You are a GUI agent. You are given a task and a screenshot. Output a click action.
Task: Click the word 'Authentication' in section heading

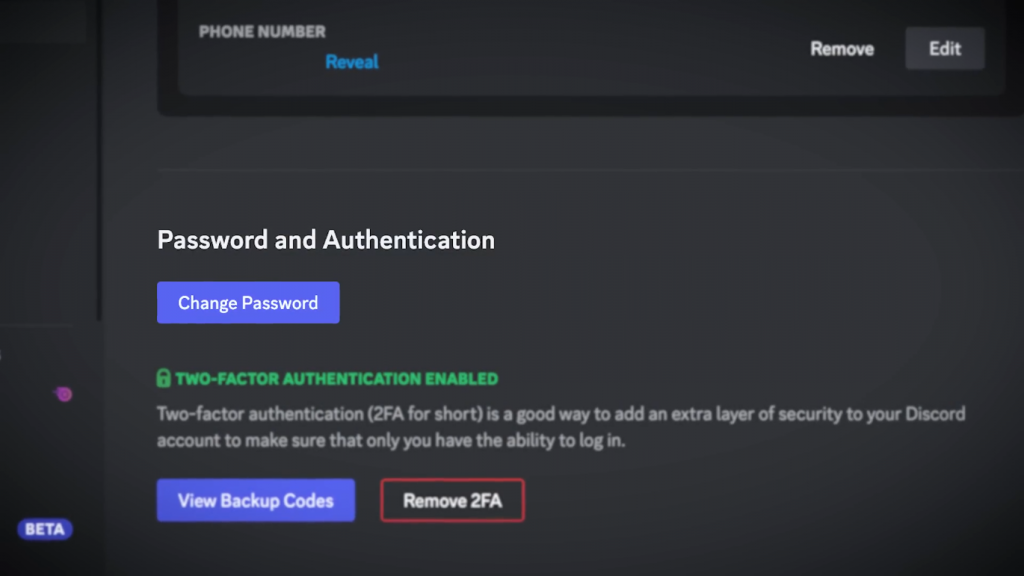pyautogui.click(x=409, y=240)
